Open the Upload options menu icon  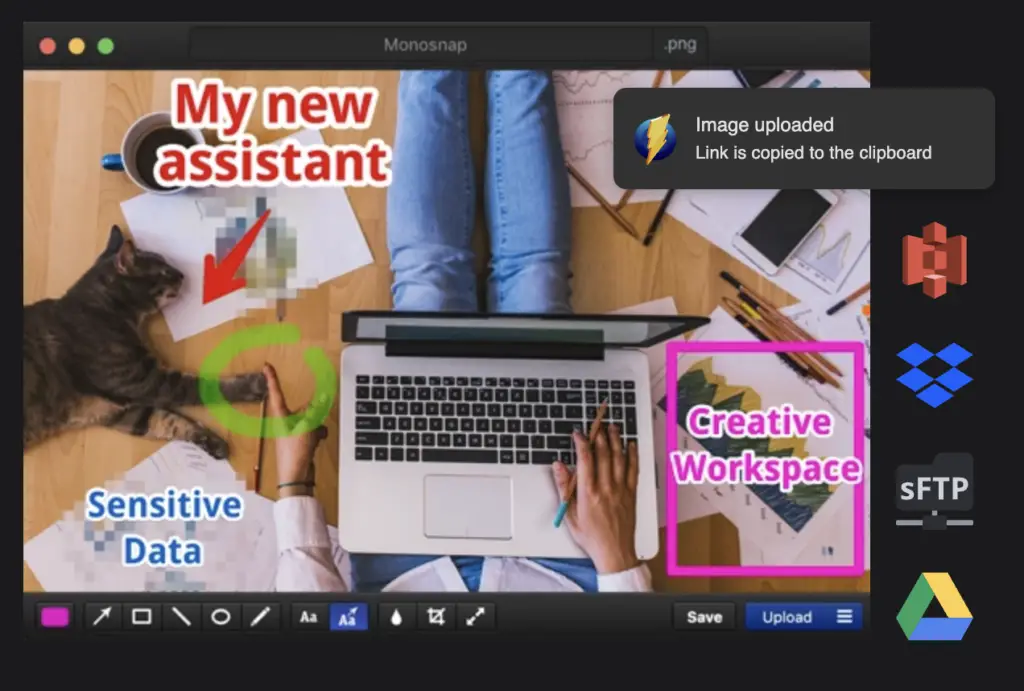pos(844,617)
